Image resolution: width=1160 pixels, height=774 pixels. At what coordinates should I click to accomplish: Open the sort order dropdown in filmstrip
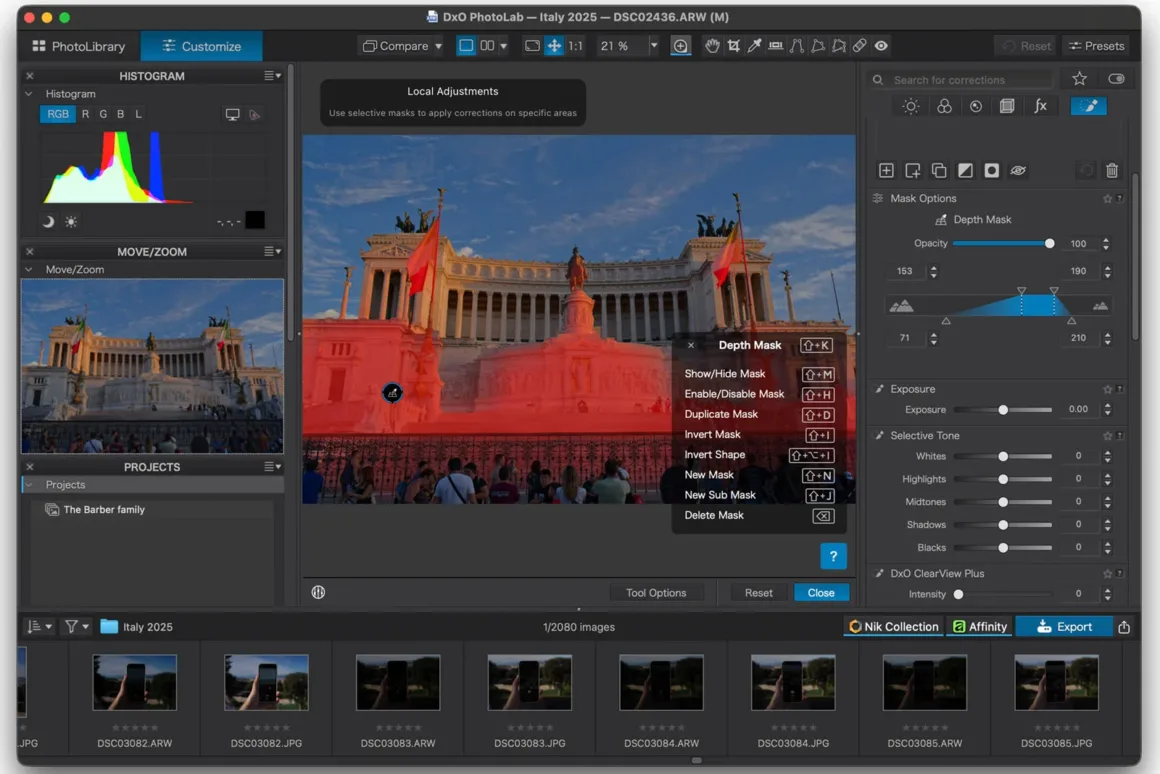39,627
